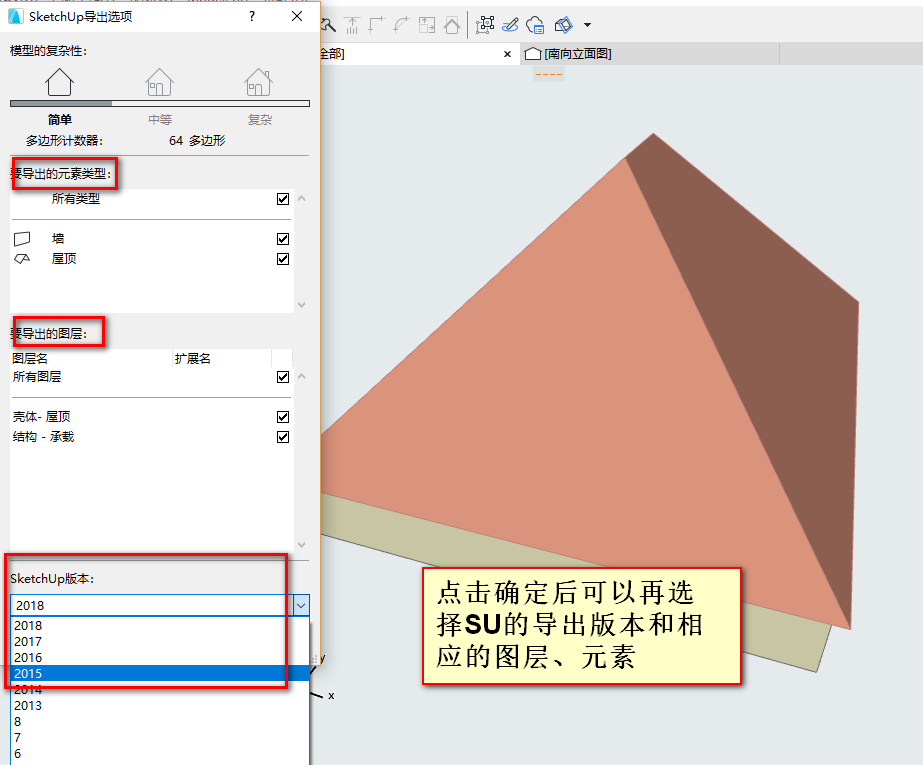923x765 pixels.
Task: Click the help question mark in dialog title
Action: coord(252,16)
